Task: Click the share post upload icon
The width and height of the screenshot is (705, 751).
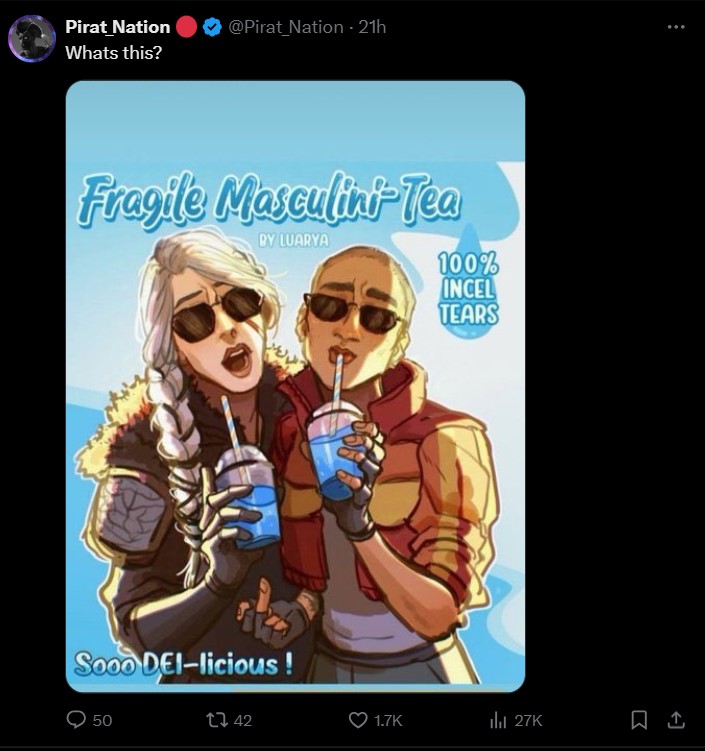Action: coord(676,720)
